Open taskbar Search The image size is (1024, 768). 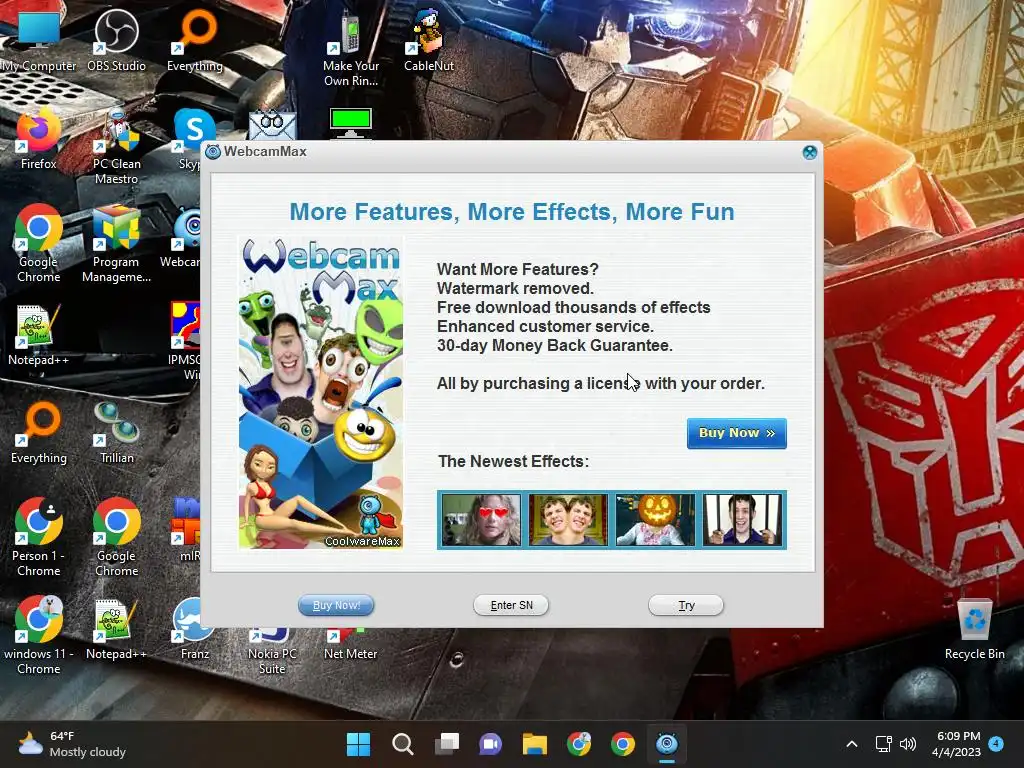[x=402, y=744]
